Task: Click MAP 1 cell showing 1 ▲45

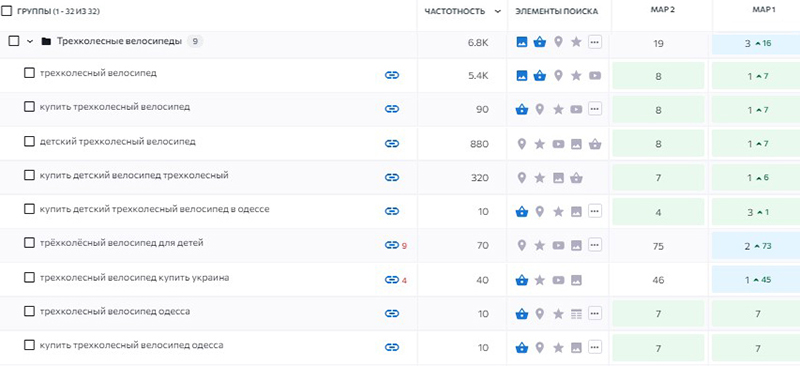Action: [757, 280]
